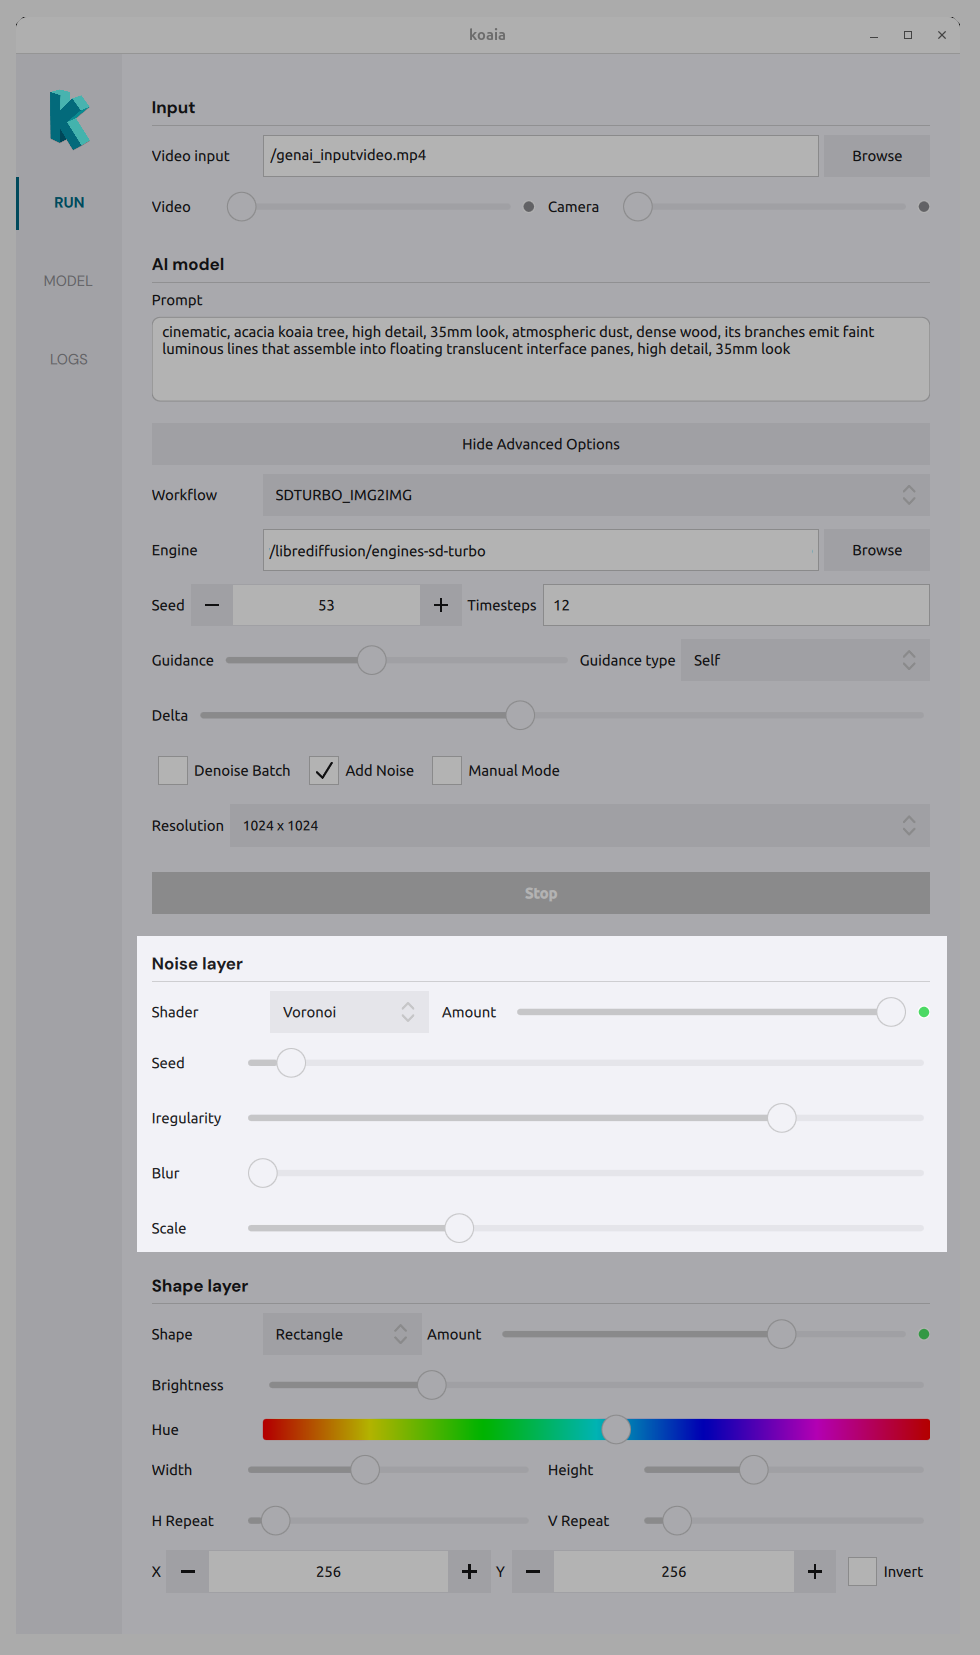Switch to the MODEL tab
This screenshot has width=980, height=1655.
point(68,281)
